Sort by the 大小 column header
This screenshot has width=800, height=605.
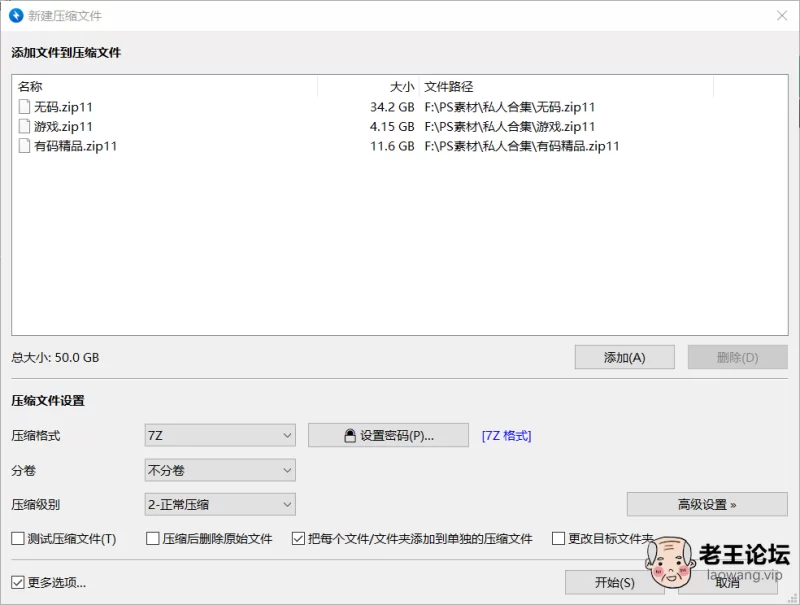[x=368, y=86]
